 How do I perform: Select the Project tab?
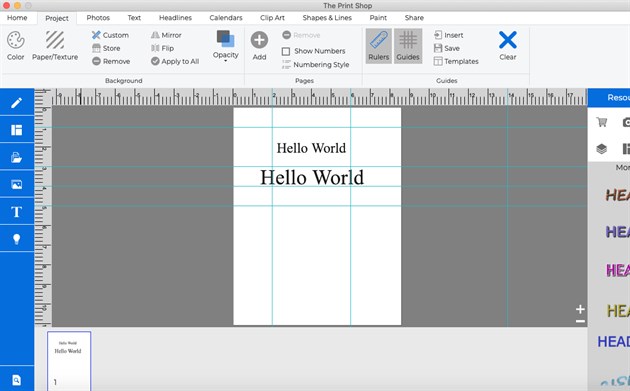pyautogui.click(x=57, y=18)
